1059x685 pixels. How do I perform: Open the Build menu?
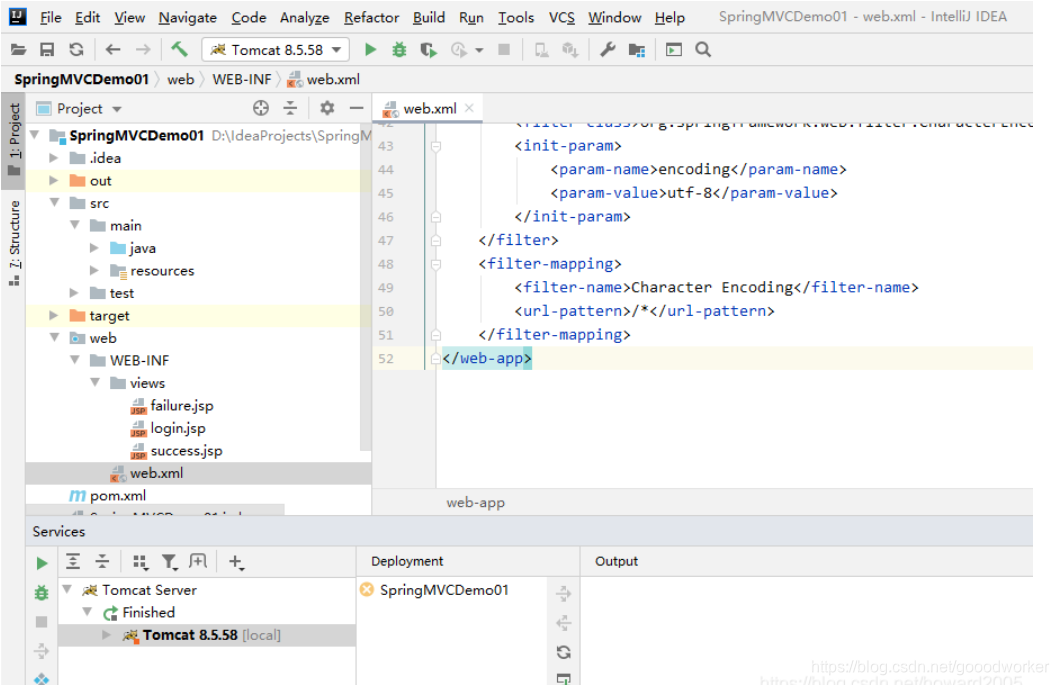click(x=429, y=17)
